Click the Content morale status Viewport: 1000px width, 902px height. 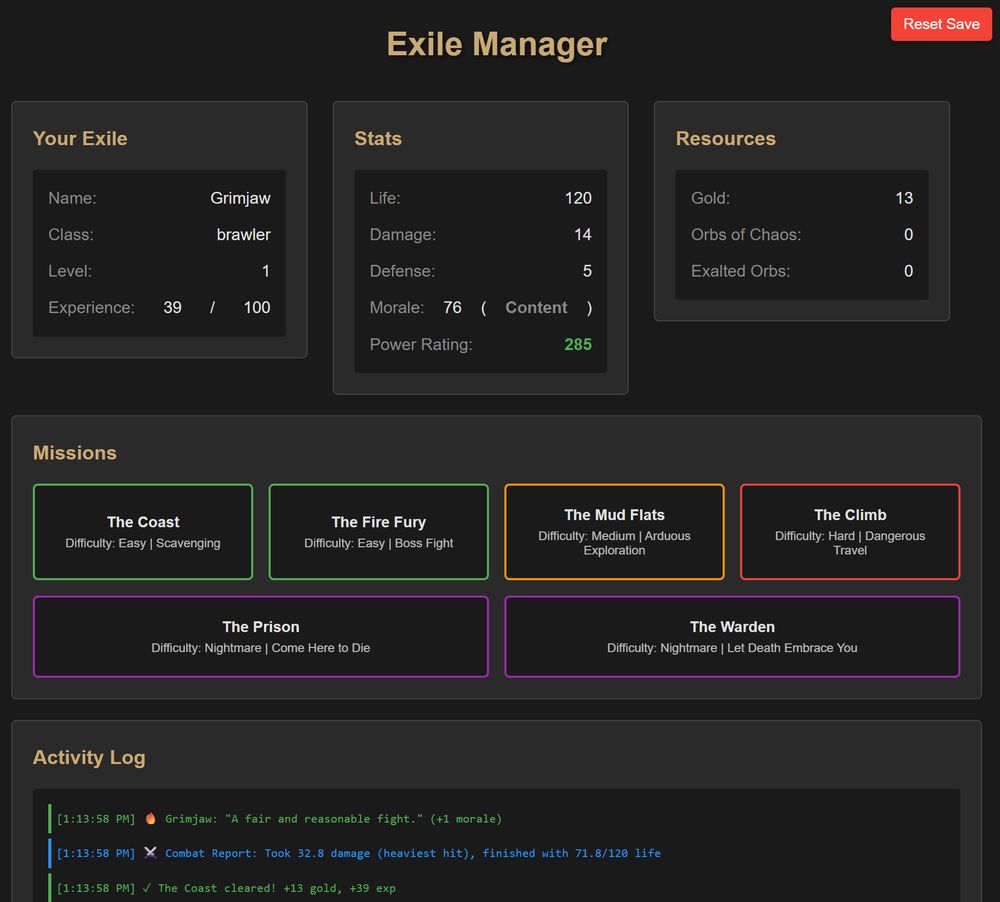[536, 307]
